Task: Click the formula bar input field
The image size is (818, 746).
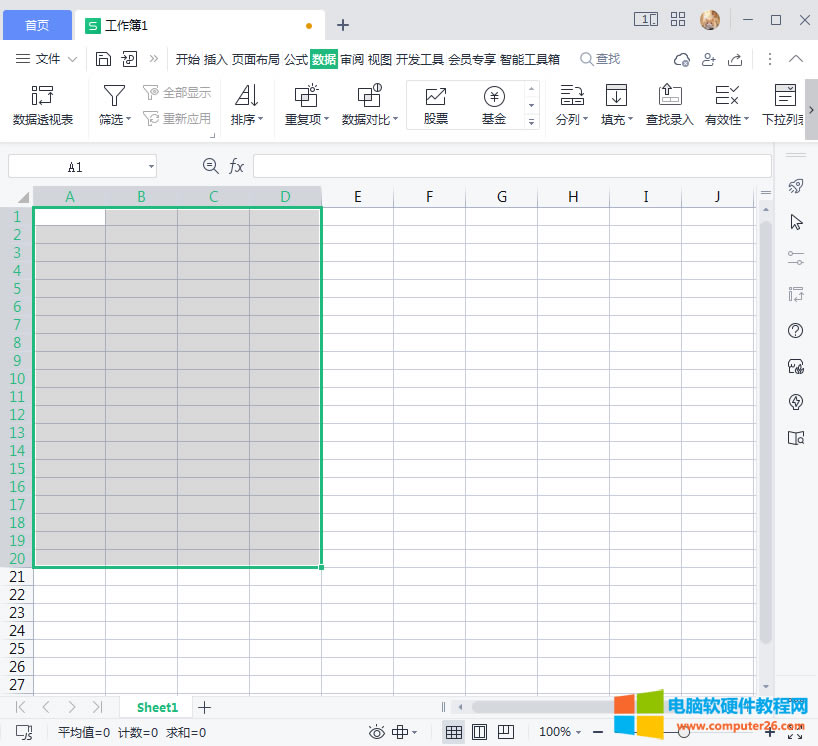Action: click(x=511, y=166)
